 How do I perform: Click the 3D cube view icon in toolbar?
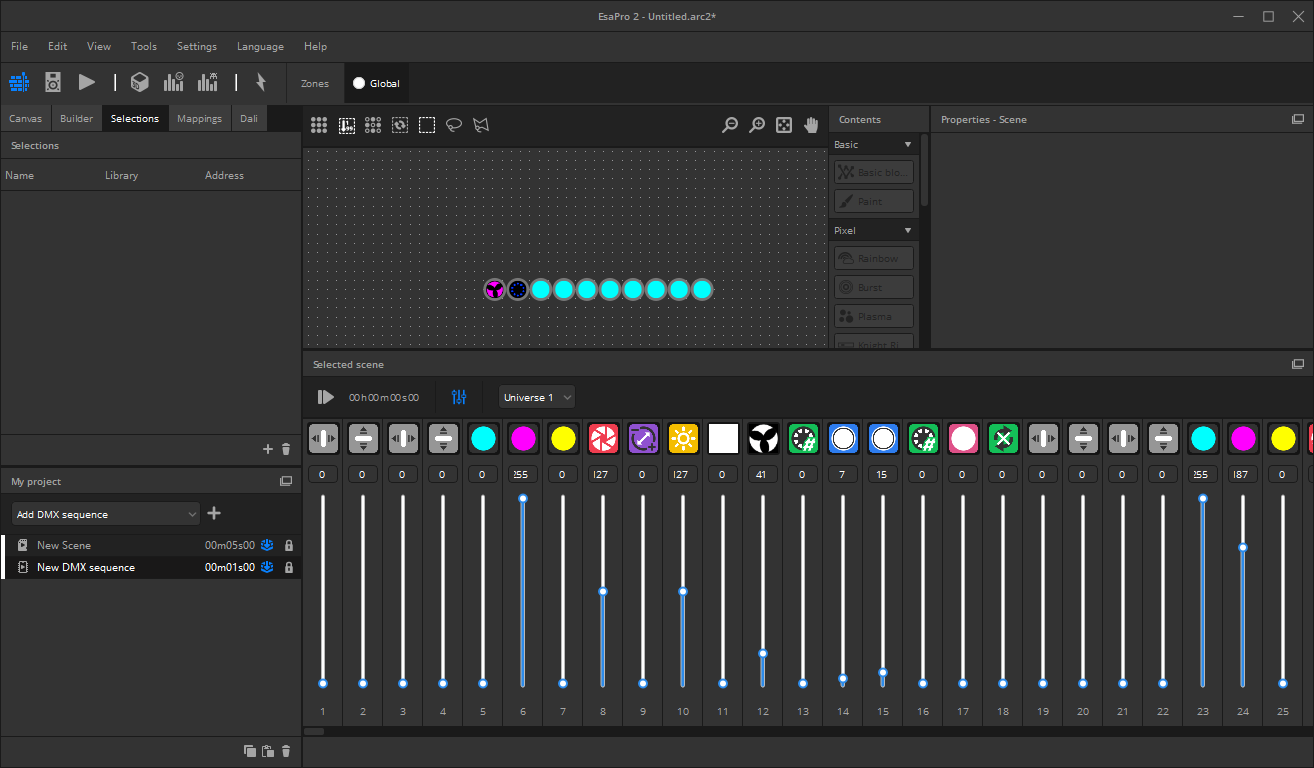(x=140, y=83)
